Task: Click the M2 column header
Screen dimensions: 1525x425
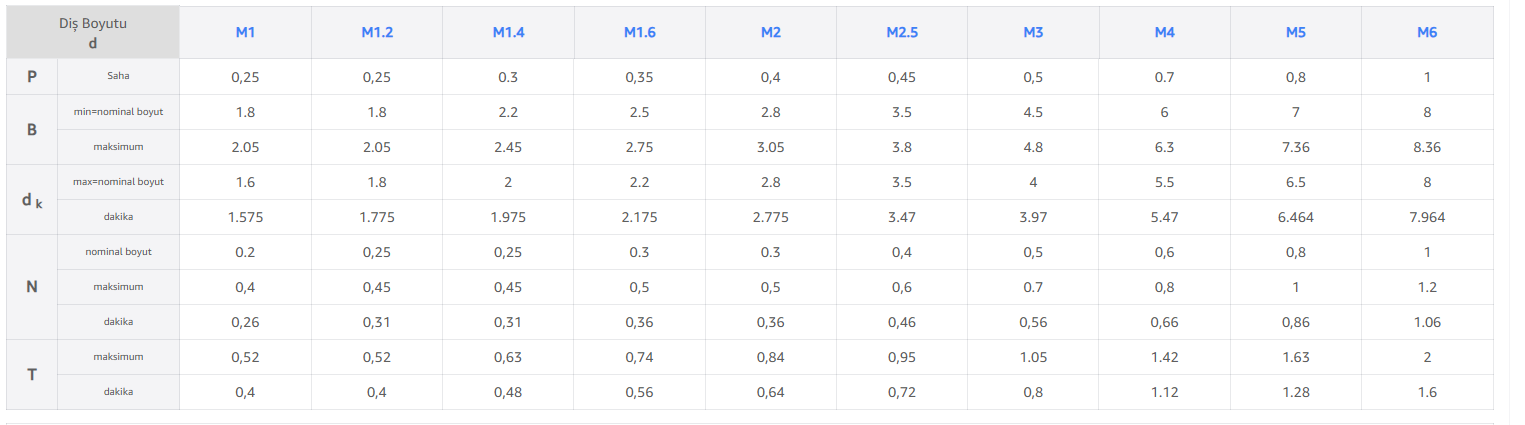Action: click(x=770, y=32)
